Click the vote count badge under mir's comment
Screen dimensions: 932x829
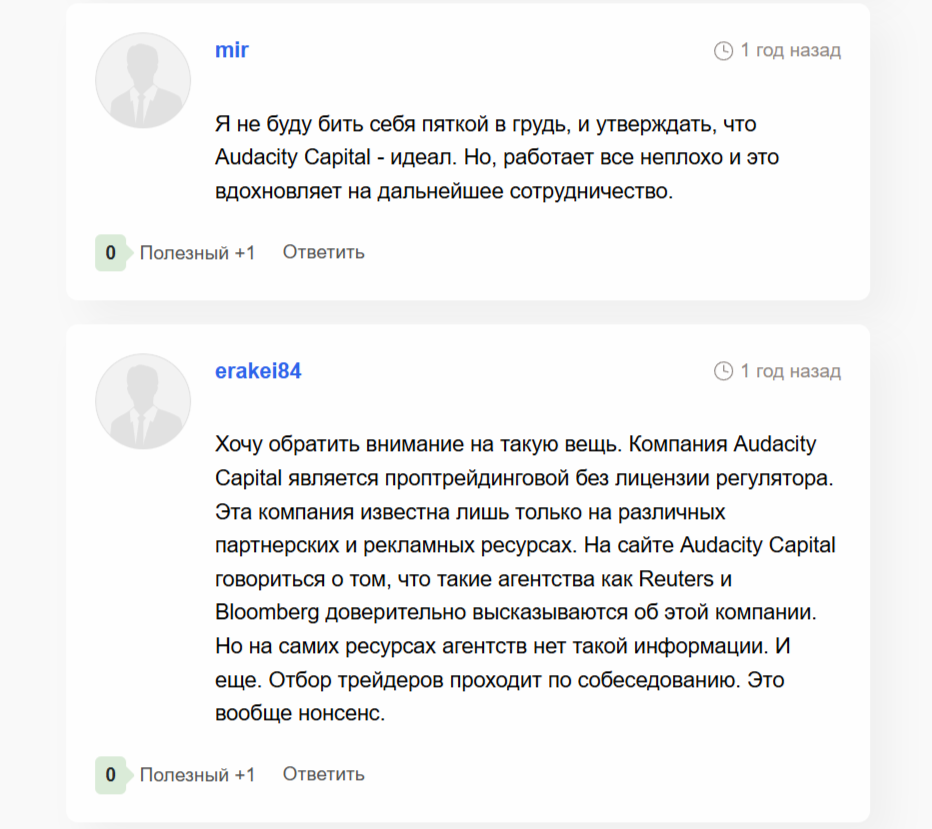[110, 253]
